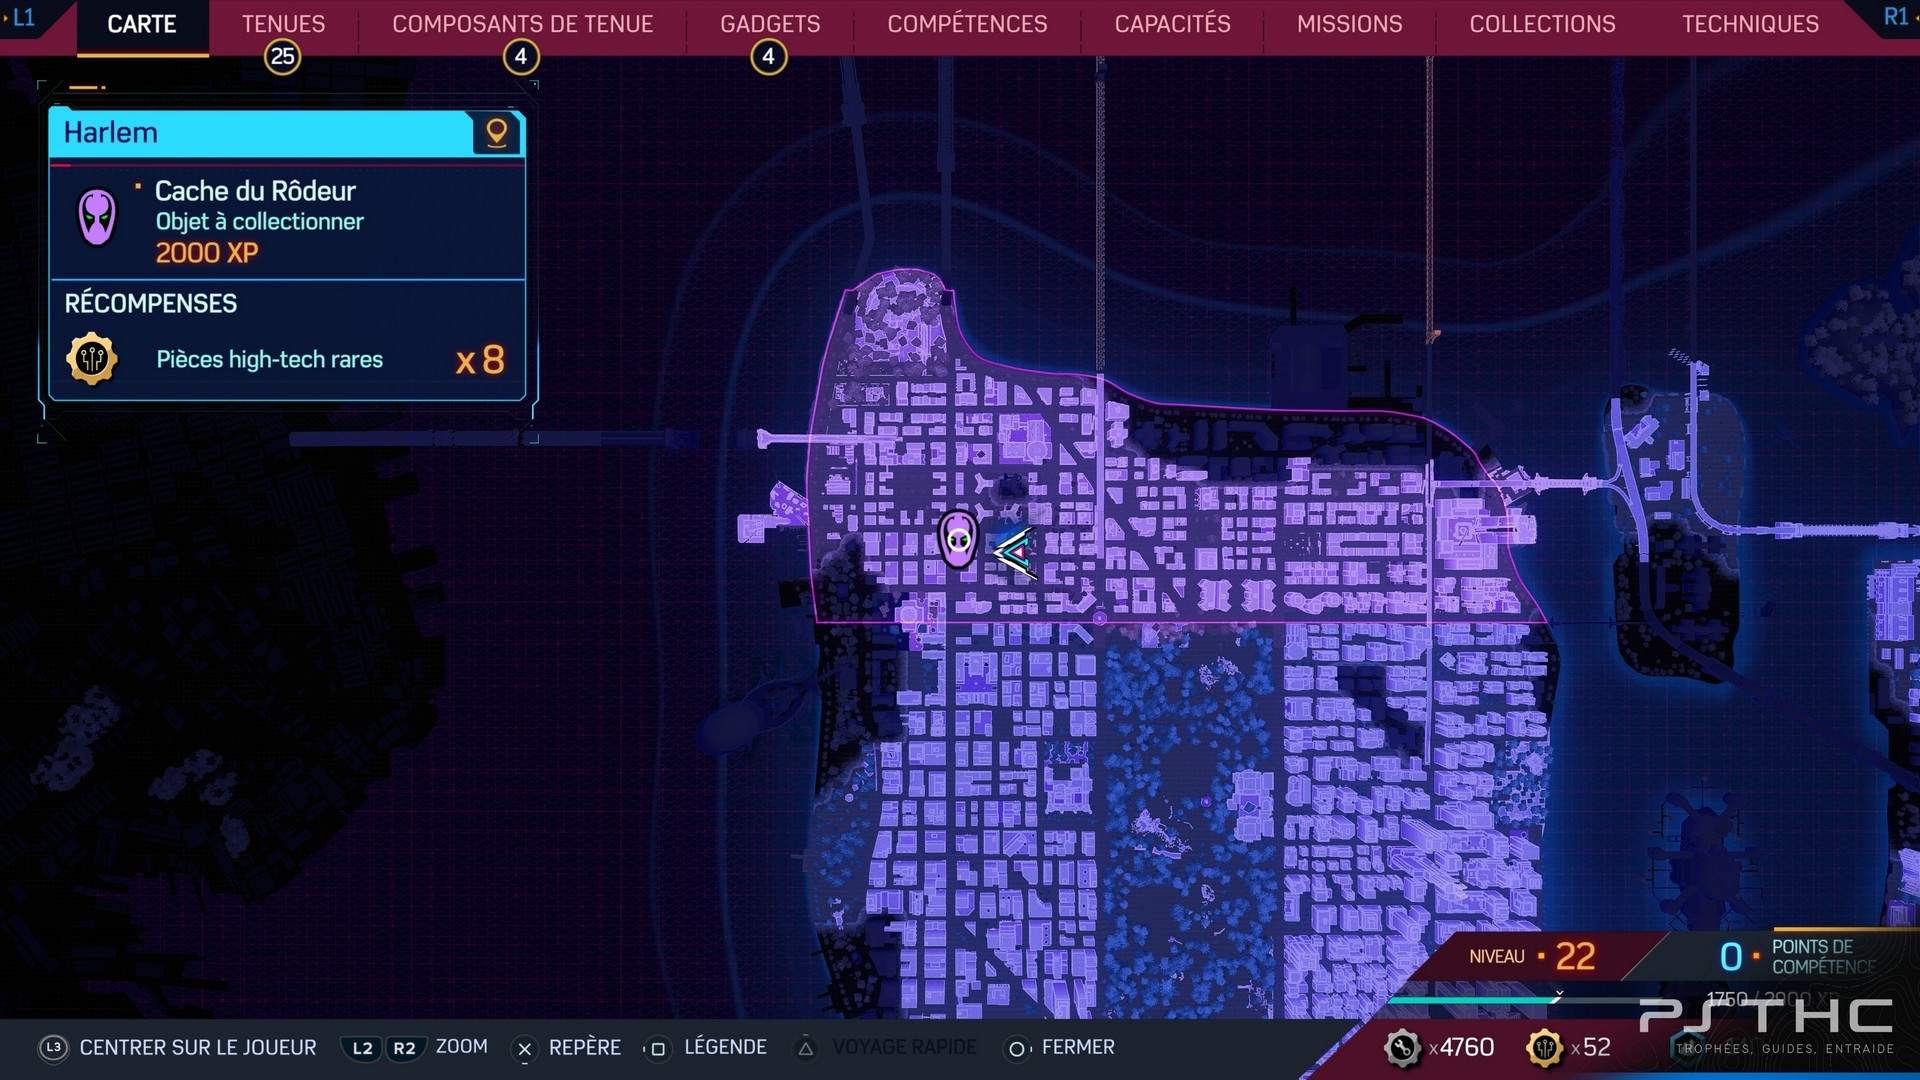Click the cross button icon for Repère
1920x1080 pixels.
coord(524,1048)
